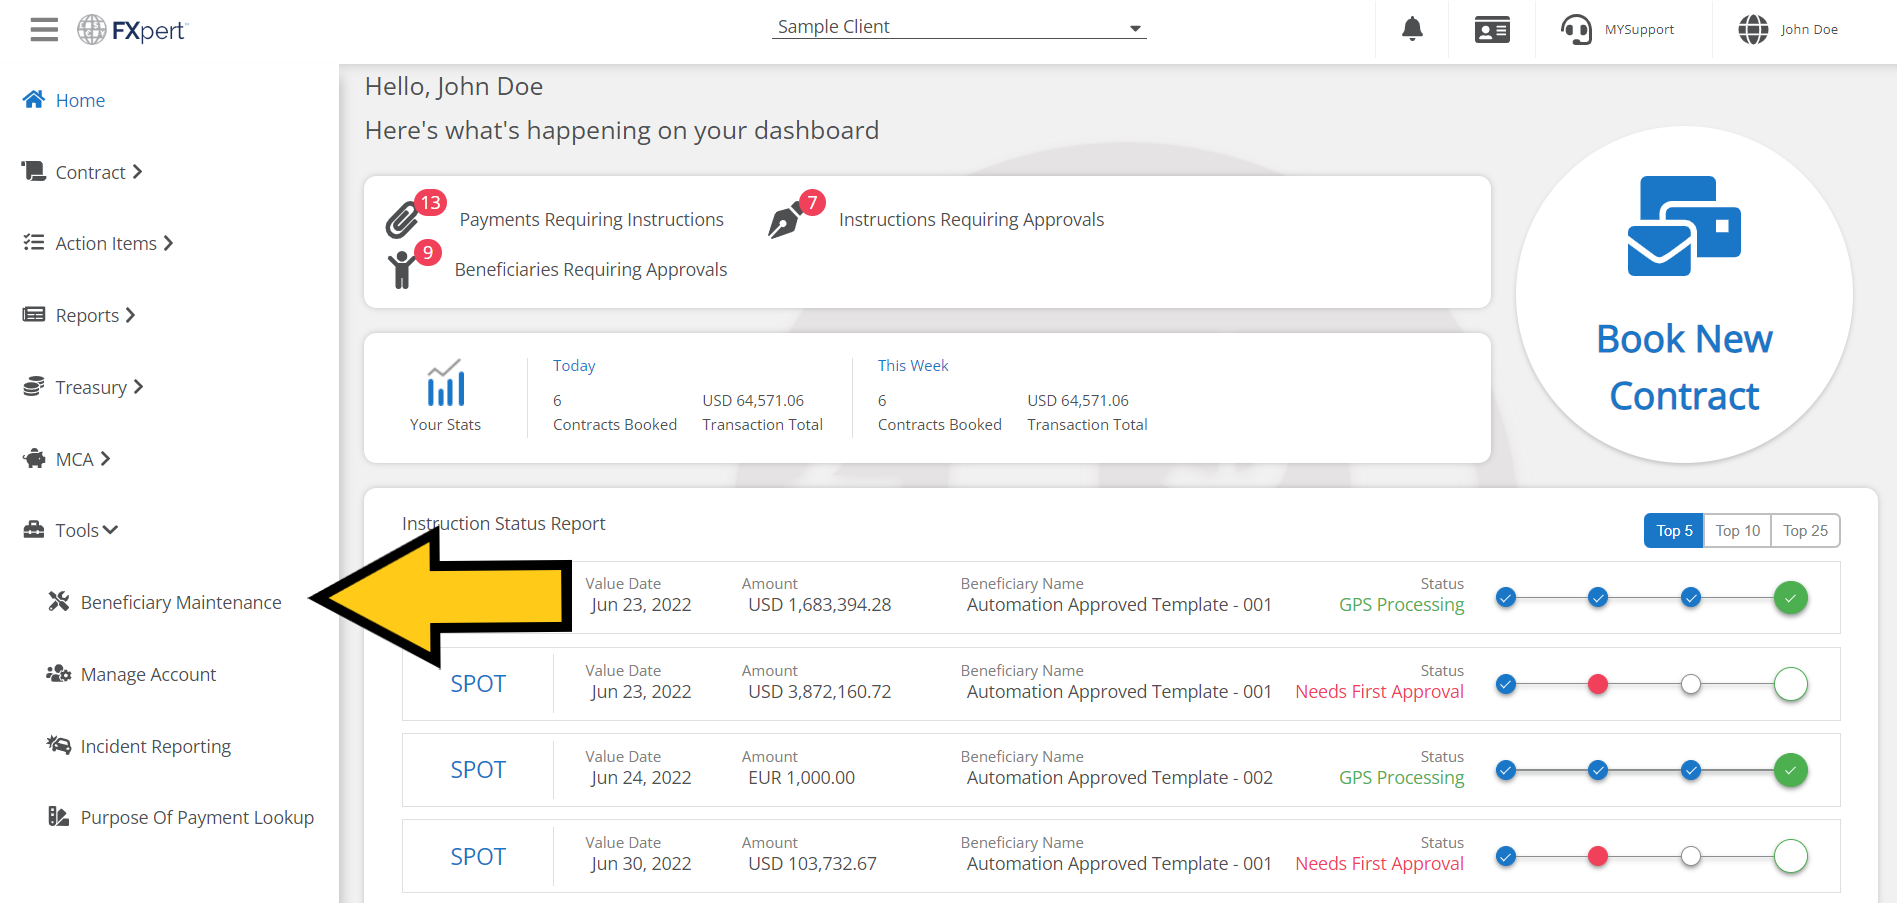1897x903 pixels.
Task: Click the Instruction Status Report title
Action: pyautogui.click(x=503, y=523)
